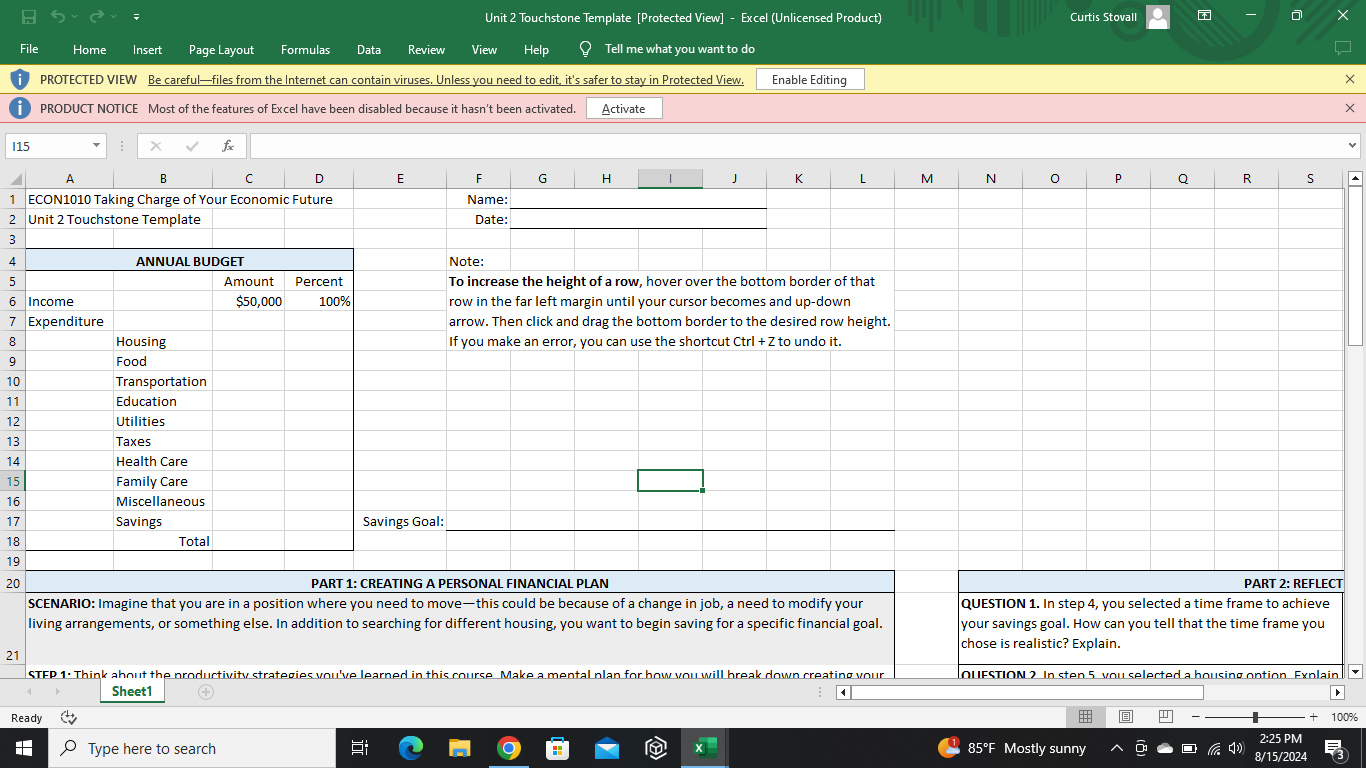Click the Undo icon
Image resolution: width=1366 pixels, height=768 pixels.
click(58, 17)
